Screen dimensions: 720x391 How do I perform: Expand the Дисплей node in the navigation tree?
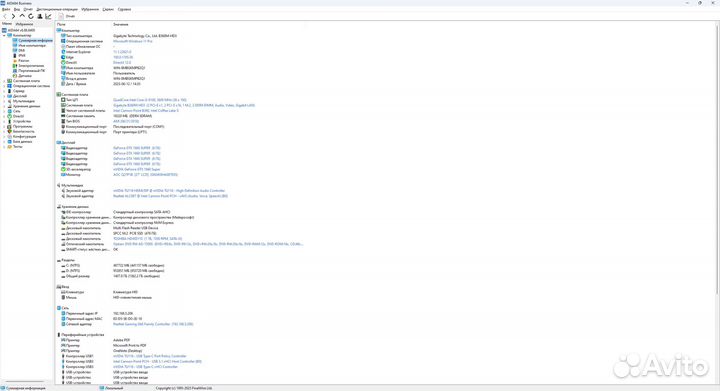click(x=5, y=96)
